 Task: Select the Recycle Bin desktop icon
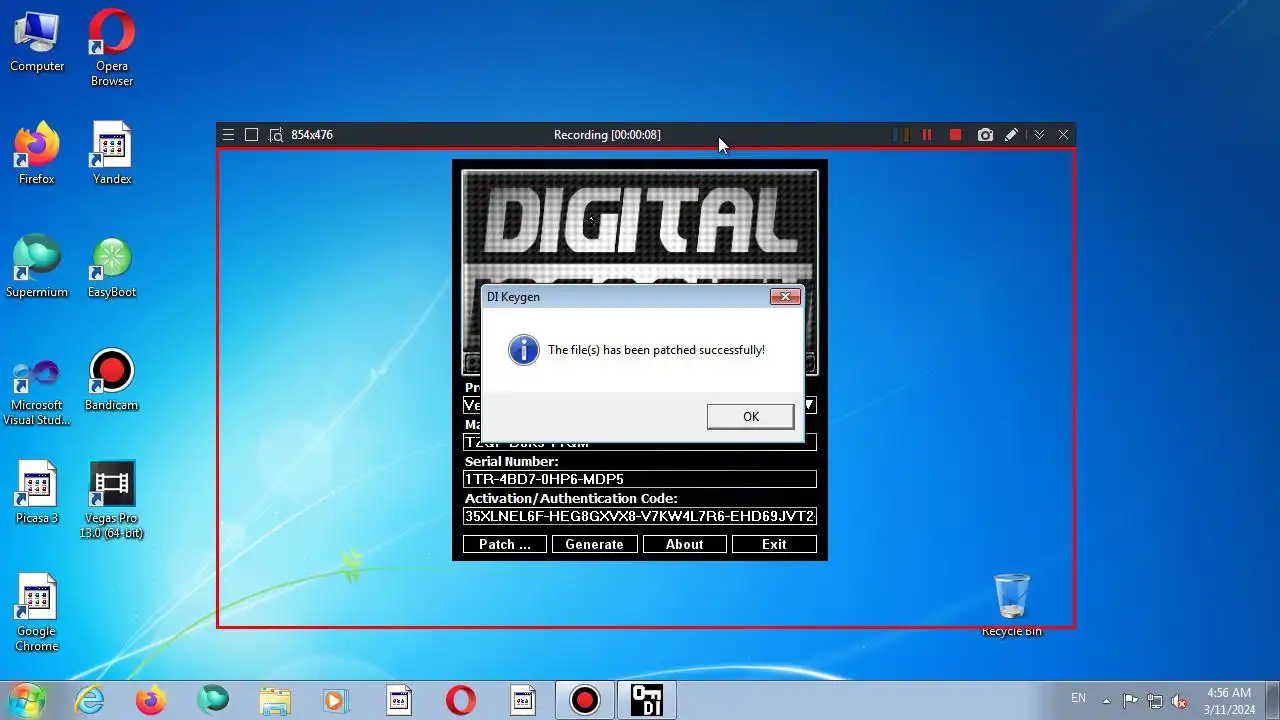(x=1012, y=605)
